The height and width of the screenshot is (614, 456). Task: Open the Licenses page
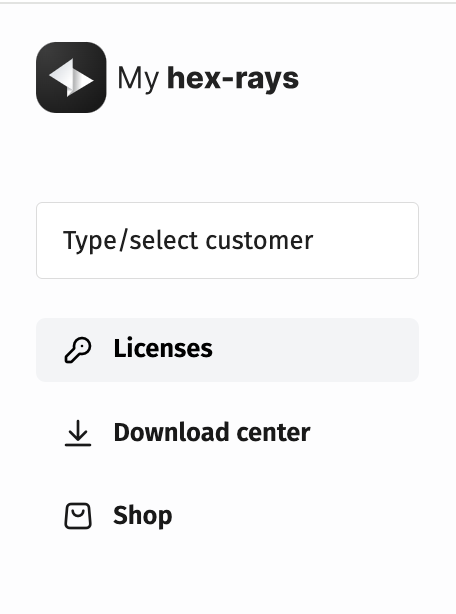(227, 350)
